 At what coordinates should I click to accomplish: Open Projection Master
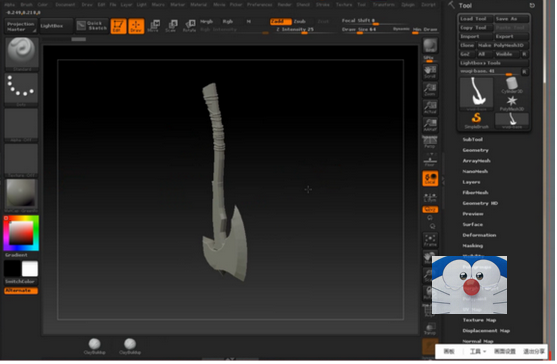(x=21, y=26)
